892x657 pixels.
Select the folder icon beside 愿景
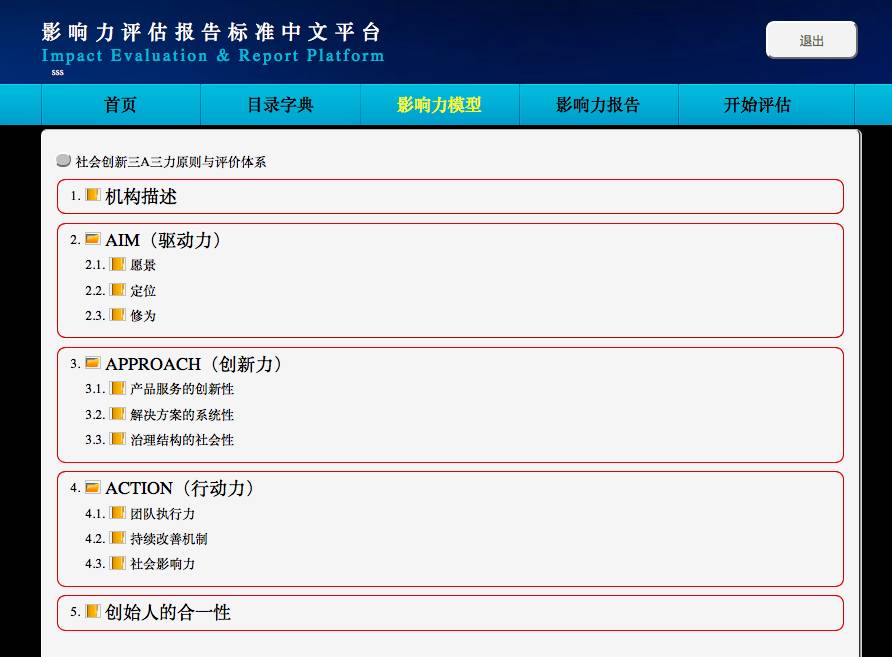119,264
